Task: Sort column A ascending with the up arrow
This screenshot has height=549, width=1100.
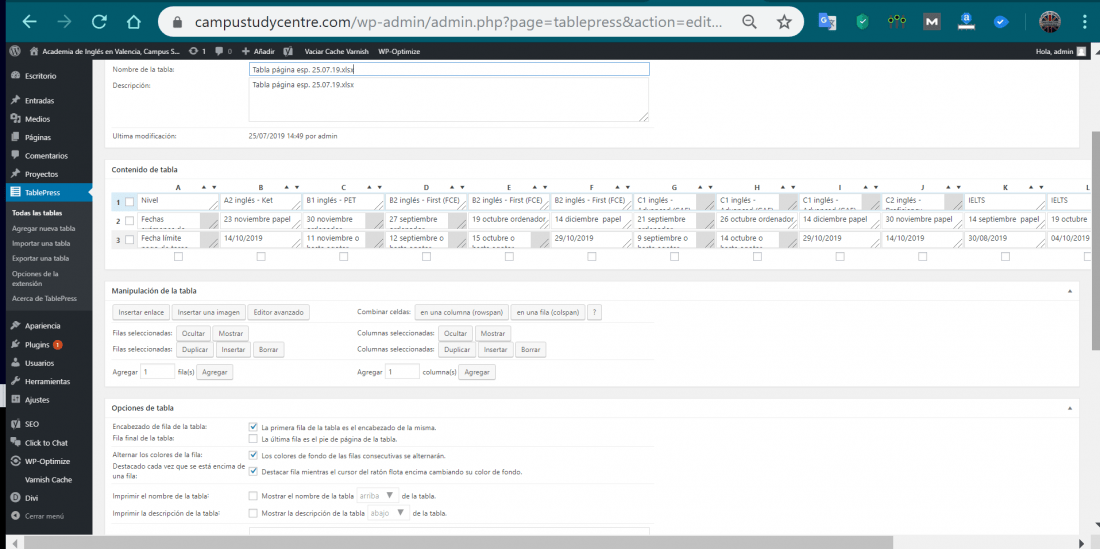Action: point(204,187)
